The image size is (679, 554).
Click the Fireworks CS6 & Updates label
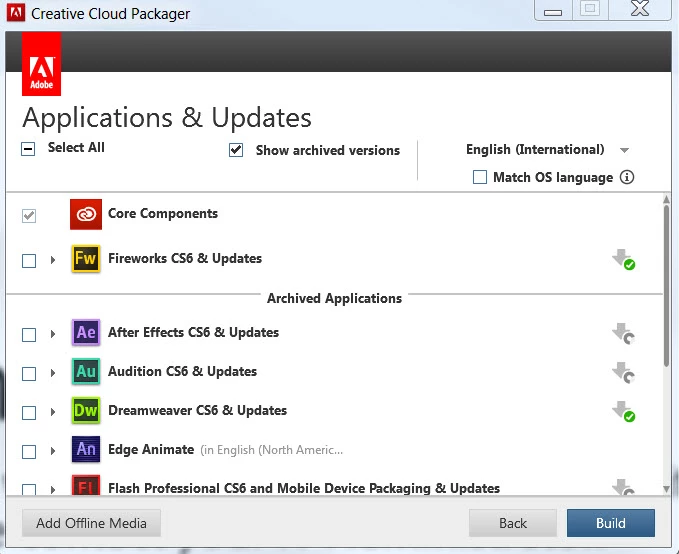click(x=185, y=258)
